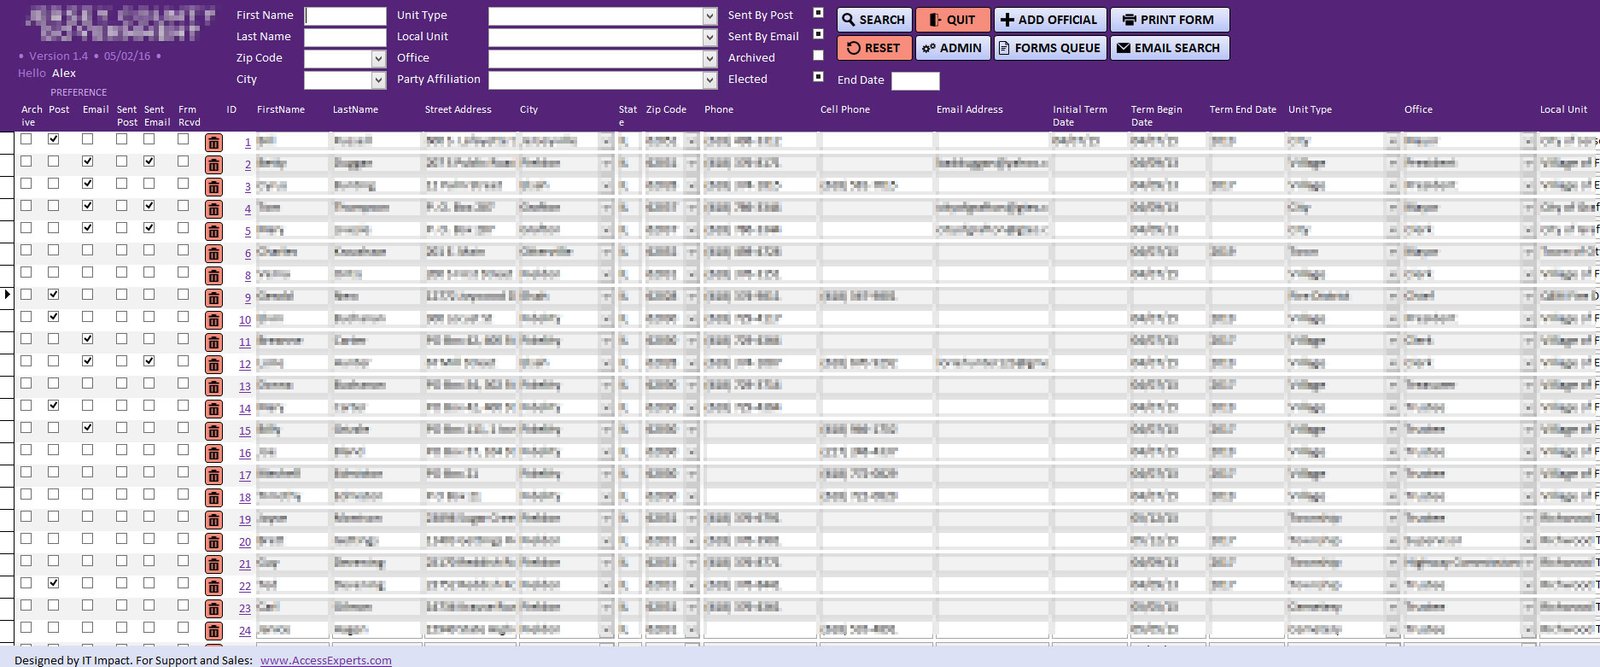Open the Local Unit filter dropdown

(x=710, y=37)
